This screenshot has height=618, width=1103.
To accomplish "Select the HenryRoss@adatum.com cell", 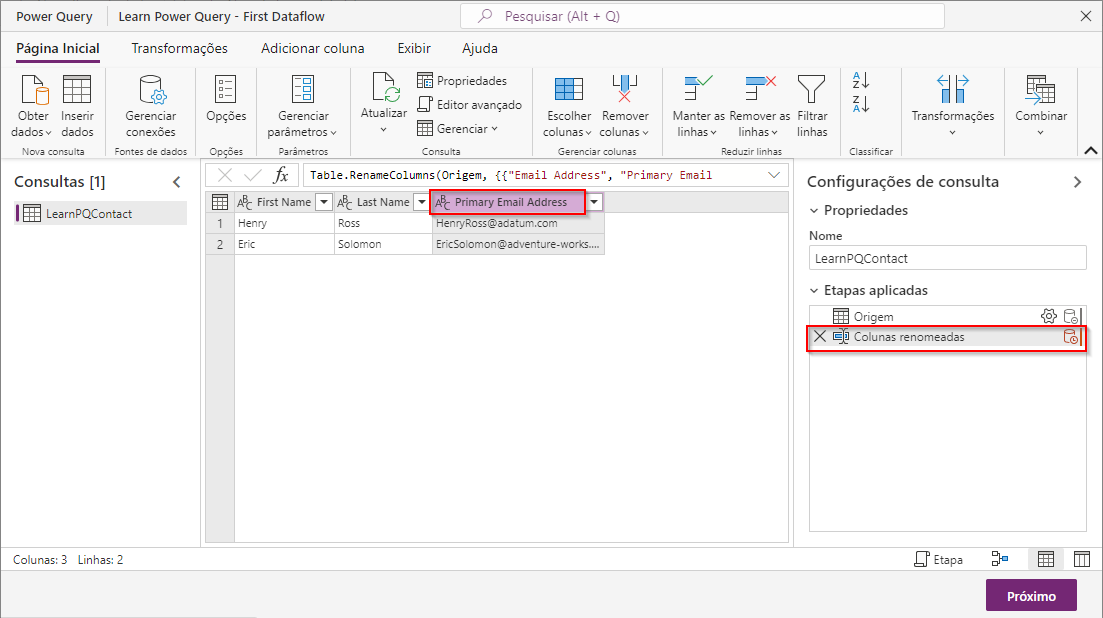I will pos(518,224).
